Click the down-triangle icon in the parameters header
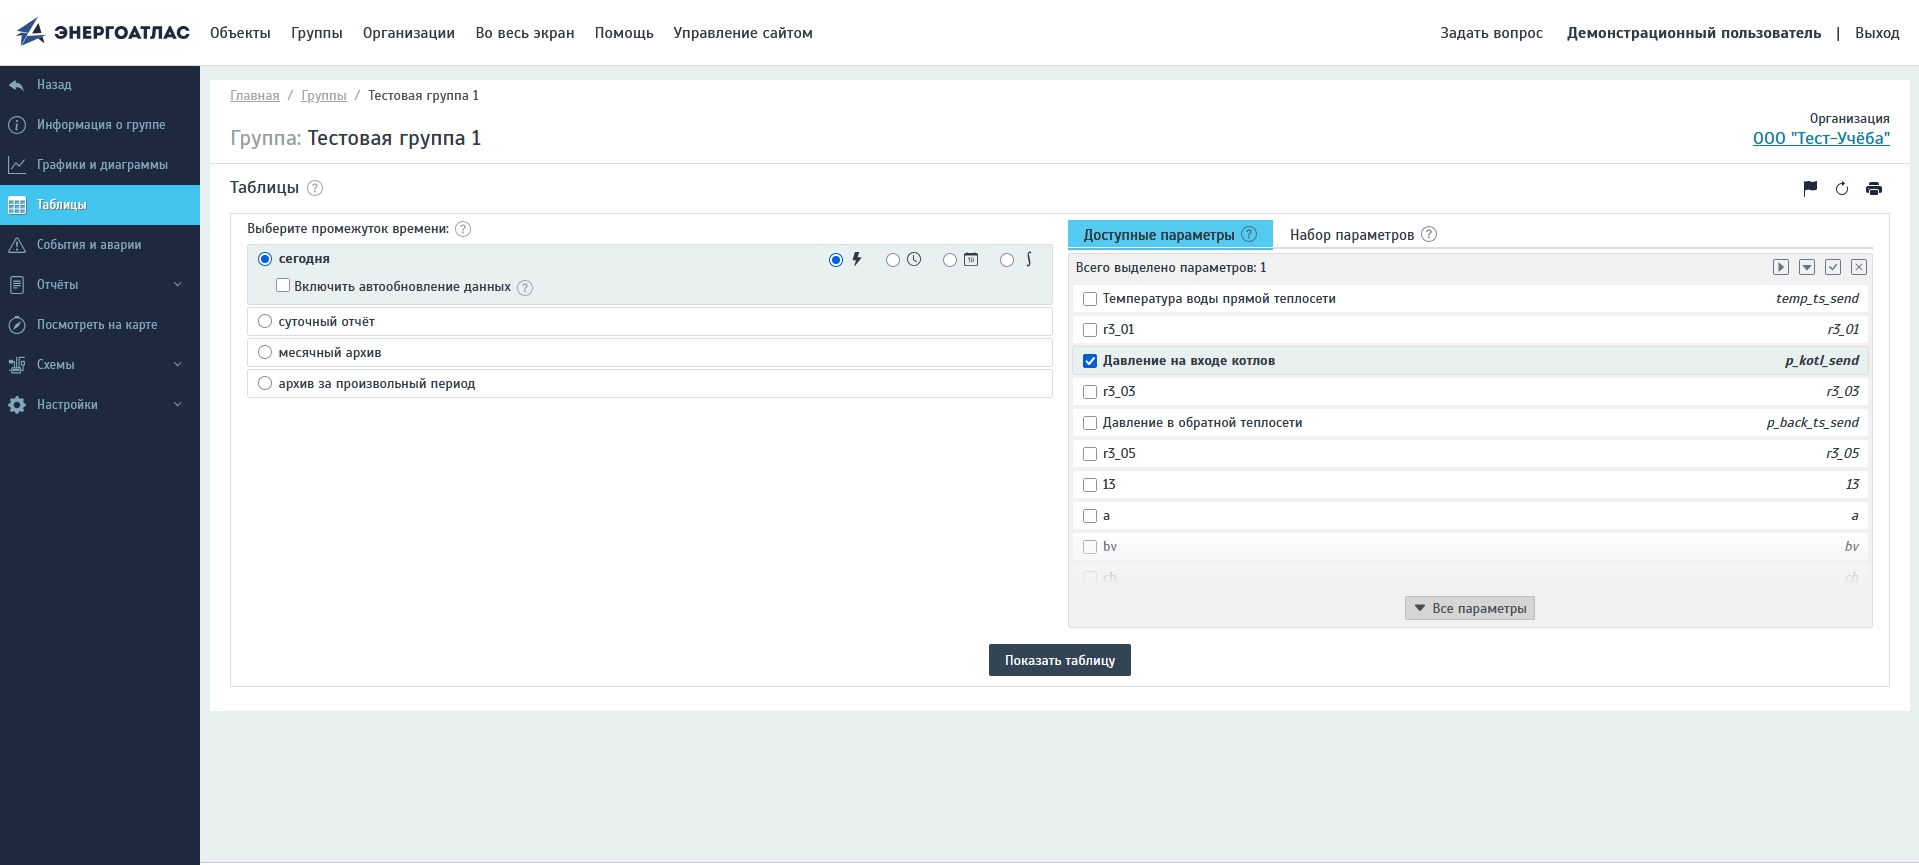The image size is (1919, 865). [1807, 267]
